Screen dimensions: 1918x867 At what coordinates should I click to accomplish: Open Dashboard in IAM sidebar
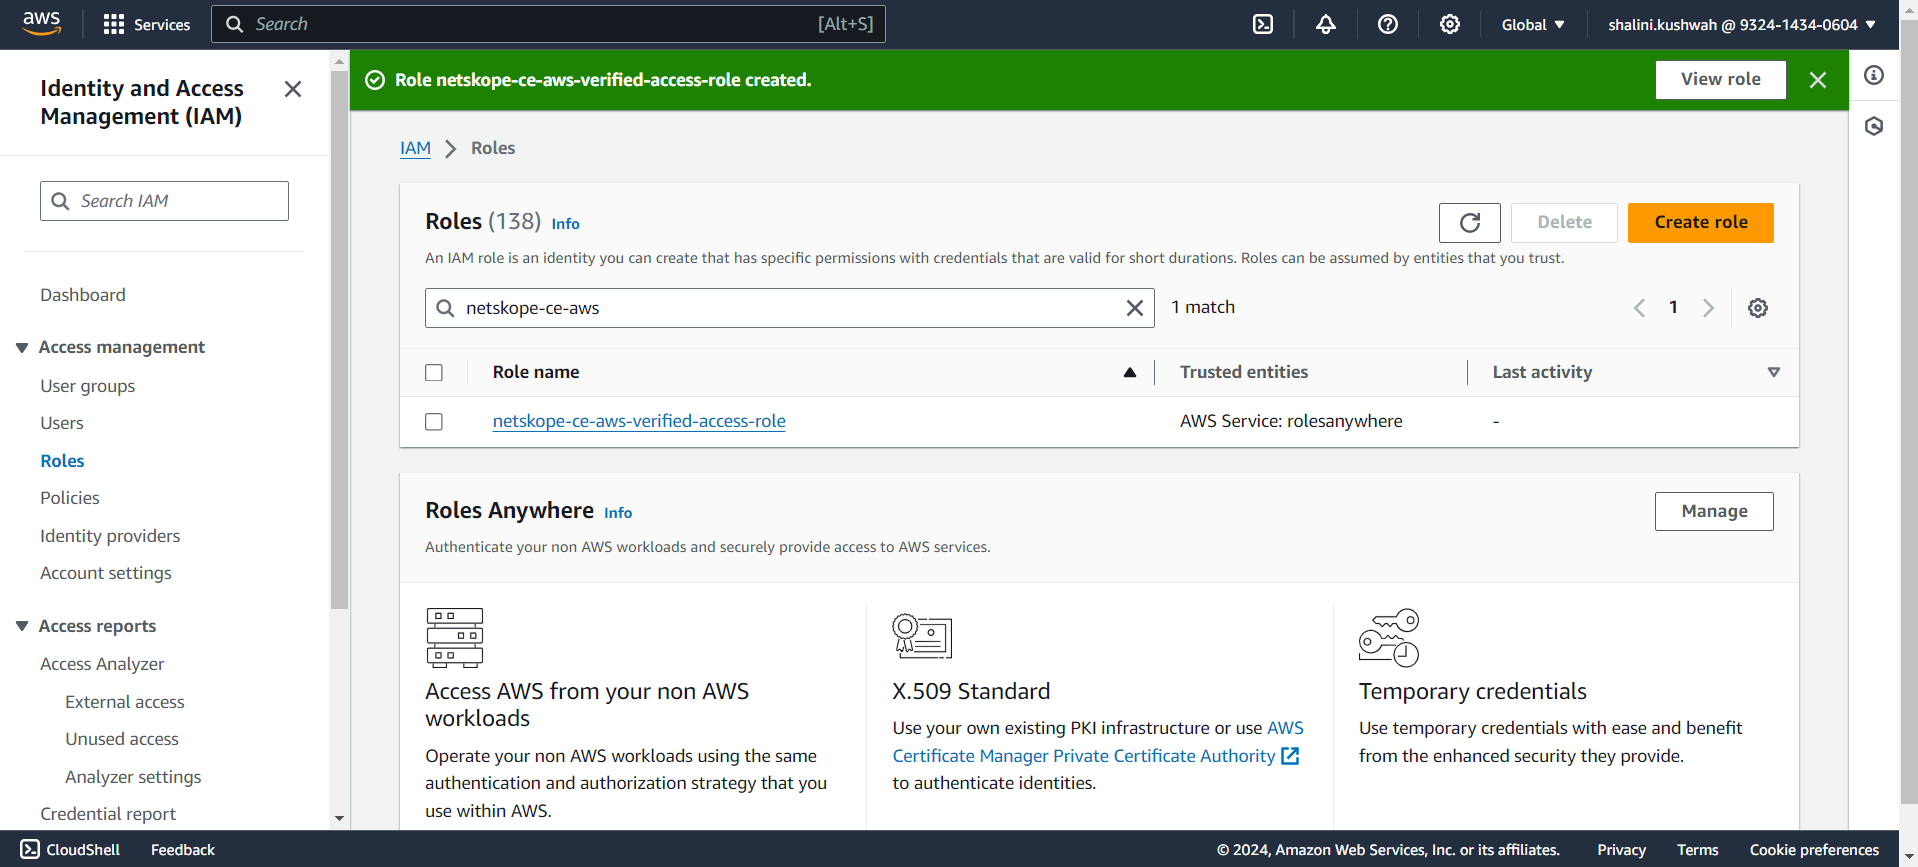[x=83, y=295]
